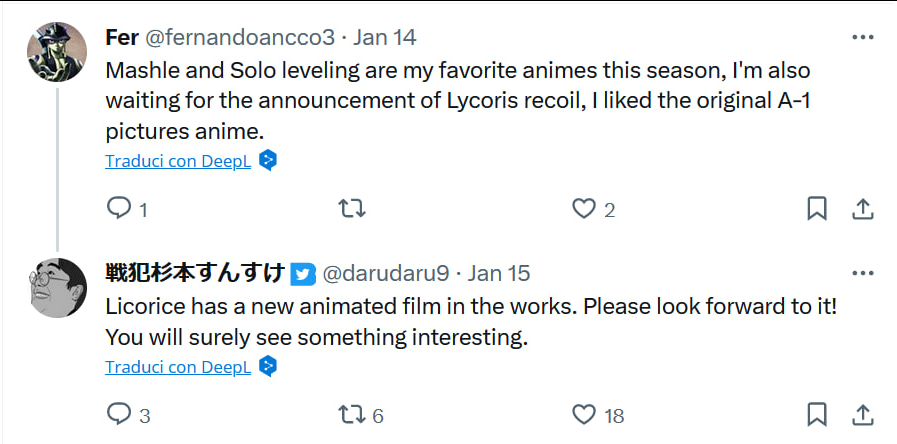897x444 pixels.
Task: Translate Fer's tweet with DeepL
Action: 178,161
